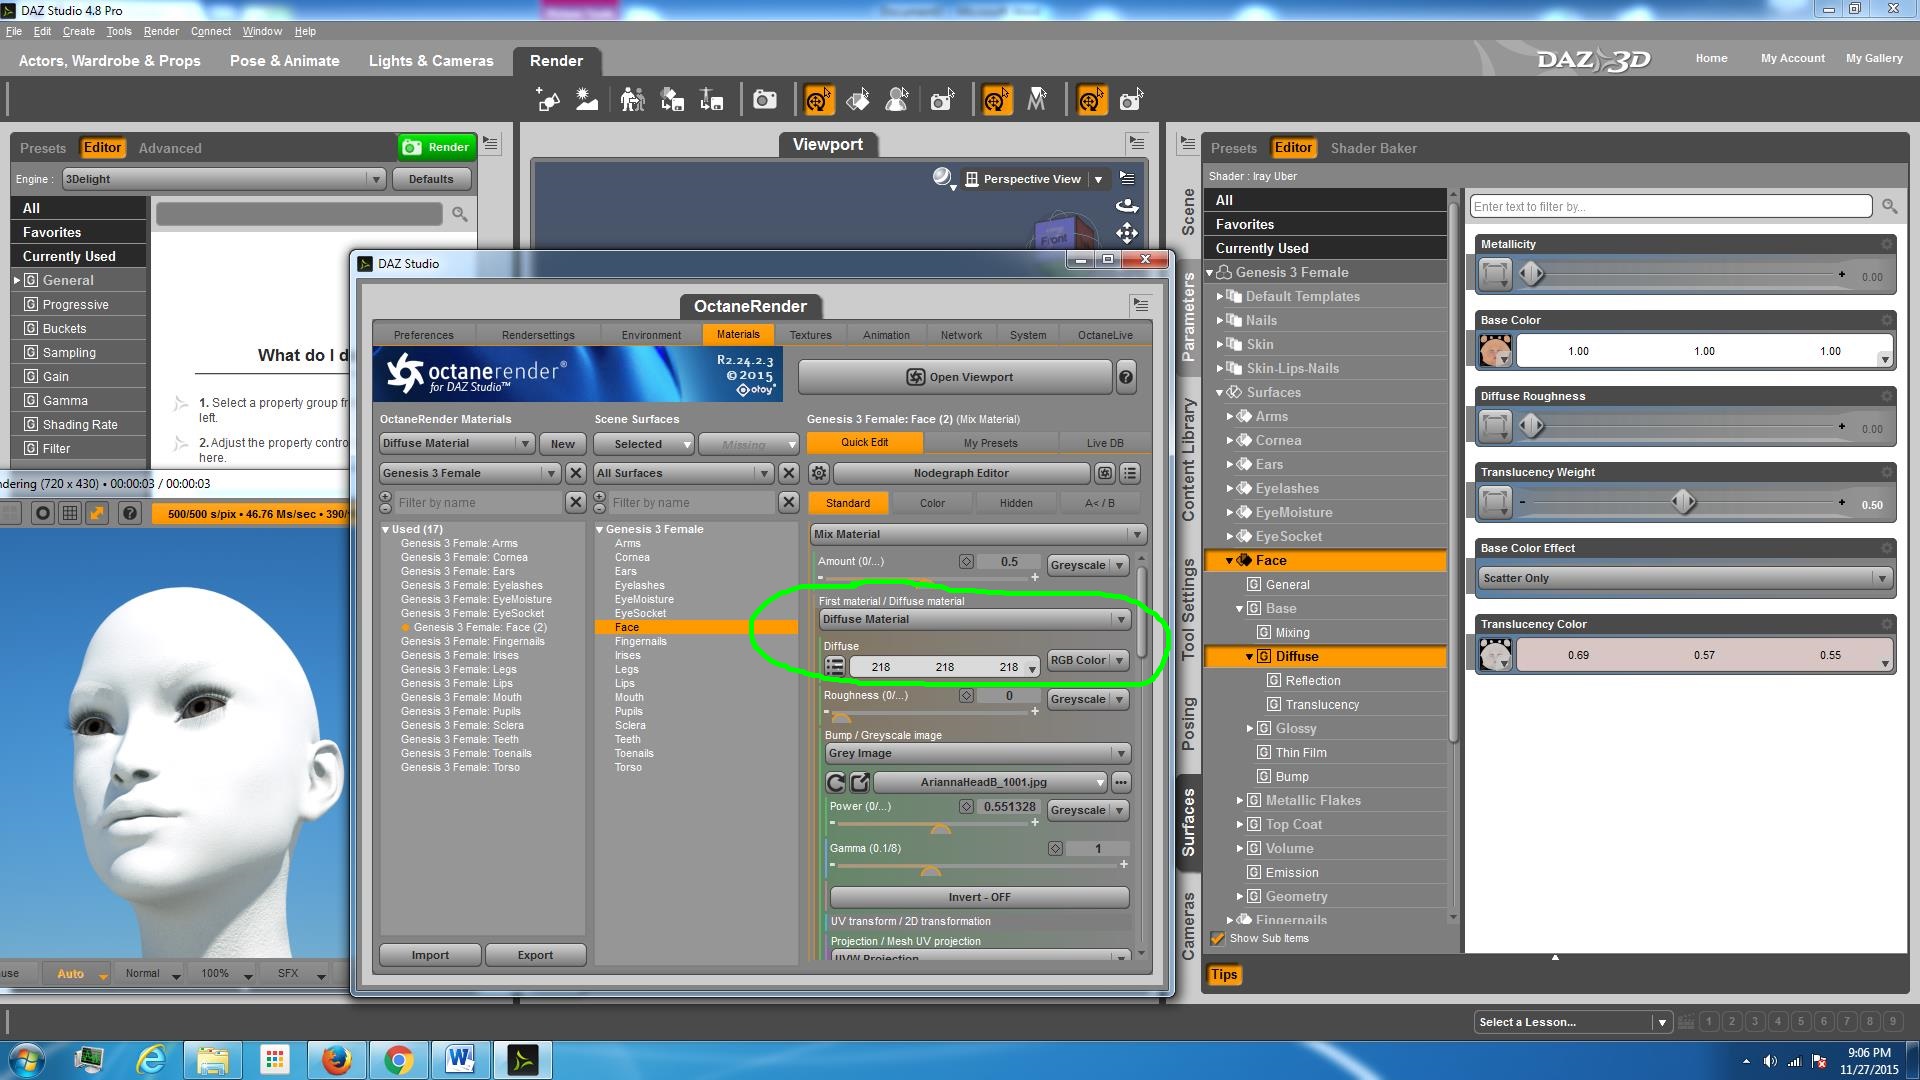The image size is (1920, 1080).
Task: Switch to the Textures tab in OctaneRender
Action: [x=810, y=335]
